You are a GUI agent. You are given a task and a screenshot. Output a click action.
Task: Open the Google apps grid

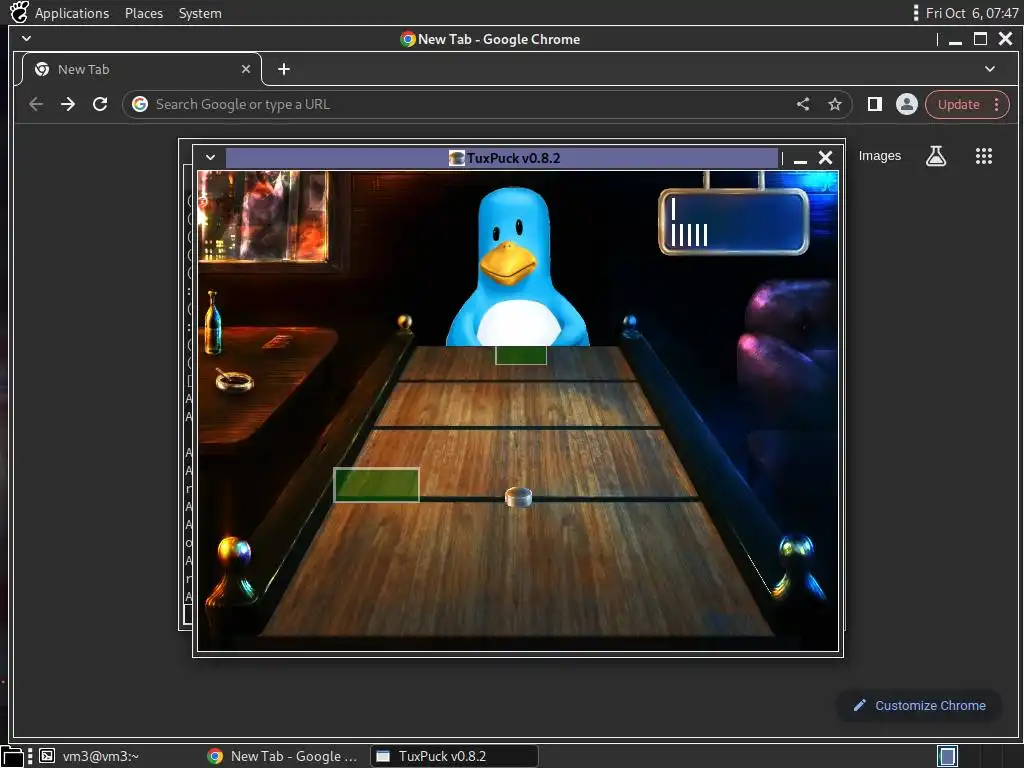pos(984,156)
